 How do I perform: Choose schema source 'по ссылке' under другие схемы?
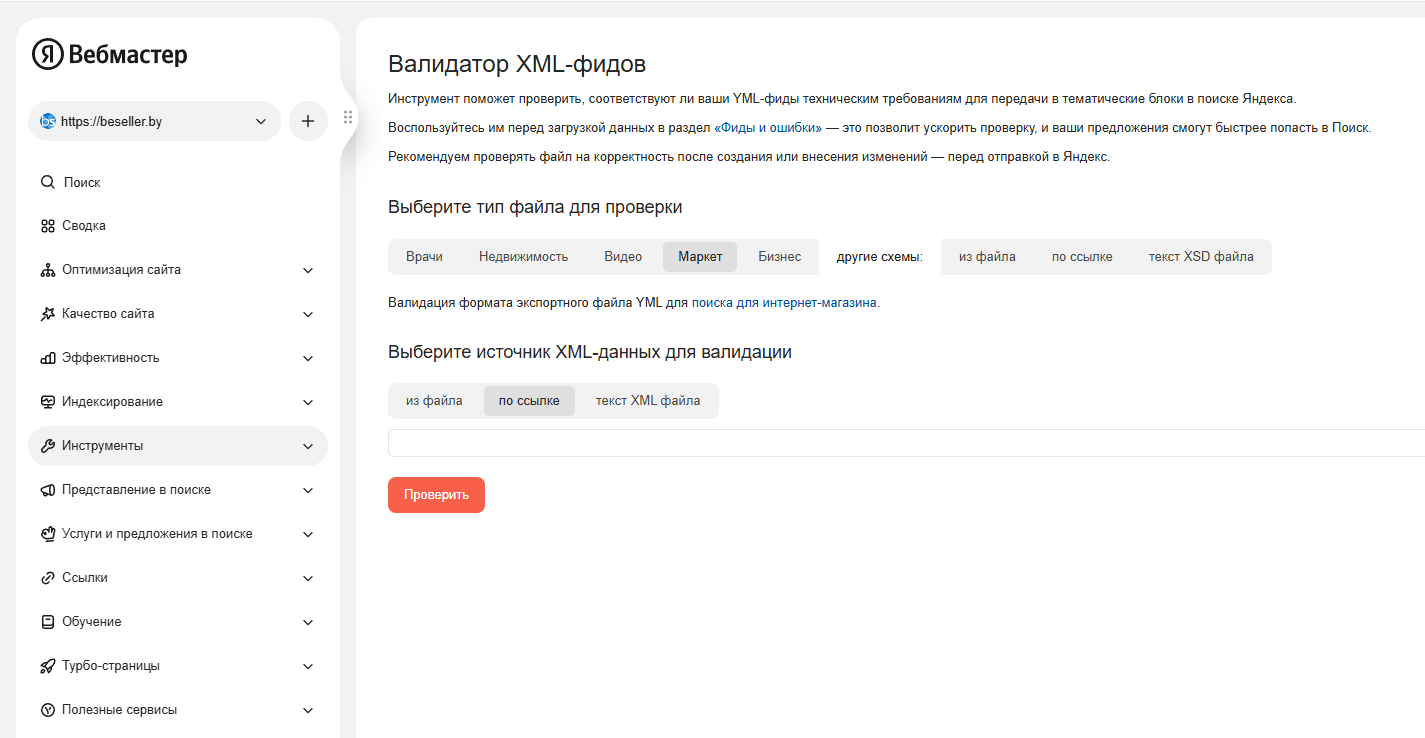(1082, 257)
